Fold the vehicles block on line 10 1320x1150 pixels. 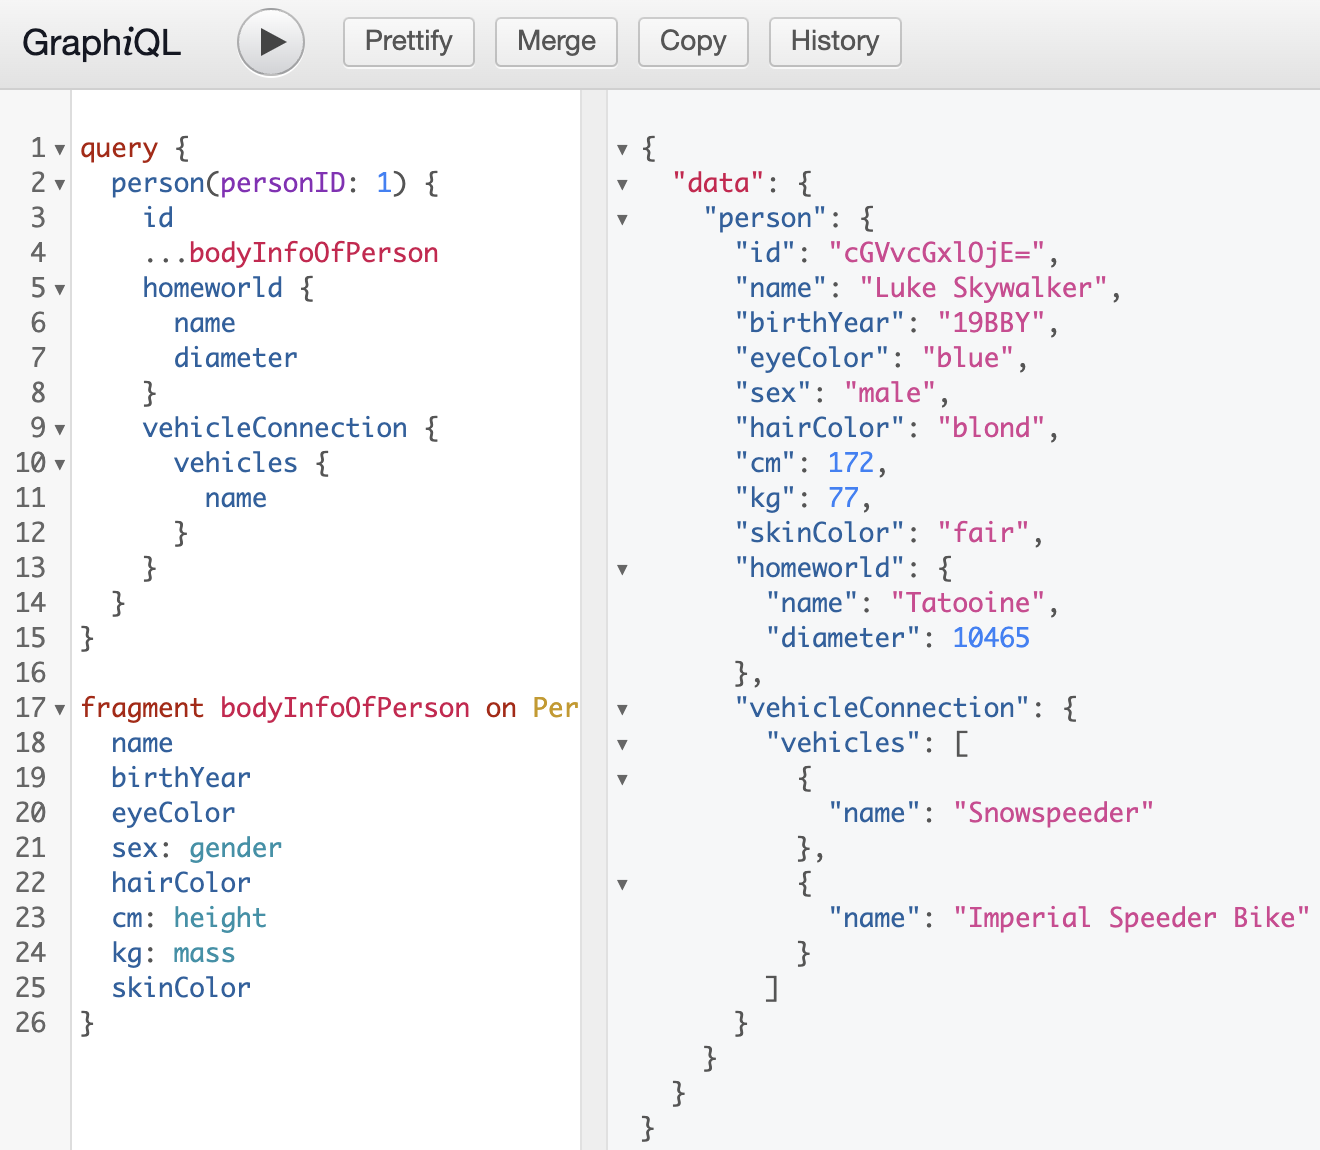[x=60, y=465]
